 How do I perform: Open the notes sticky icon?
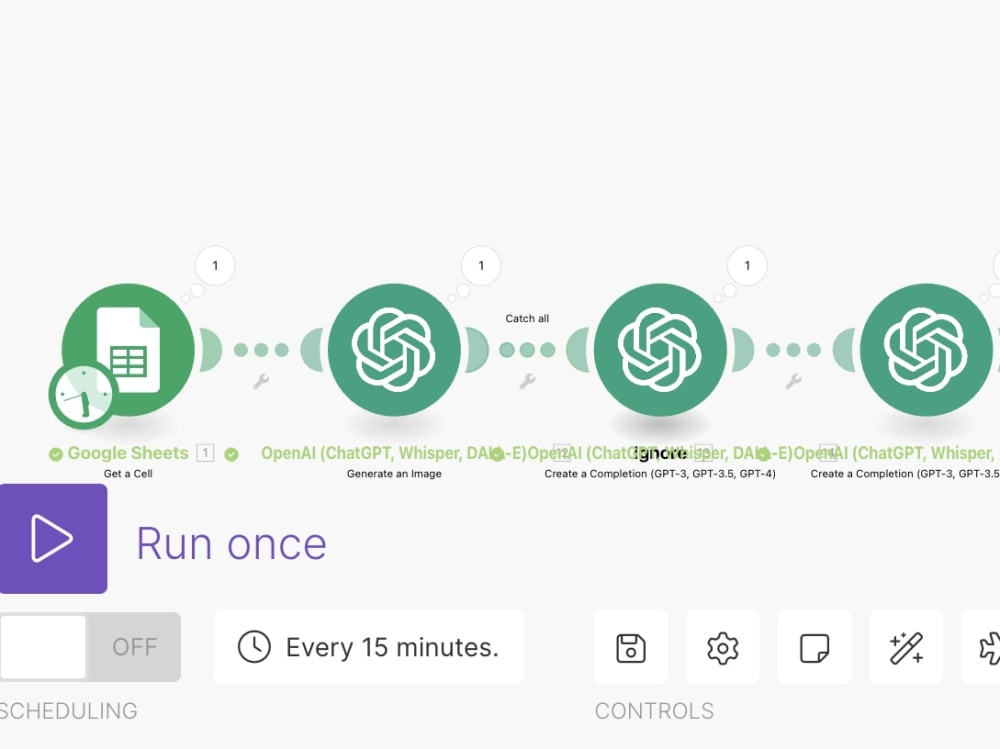[814, 648]
